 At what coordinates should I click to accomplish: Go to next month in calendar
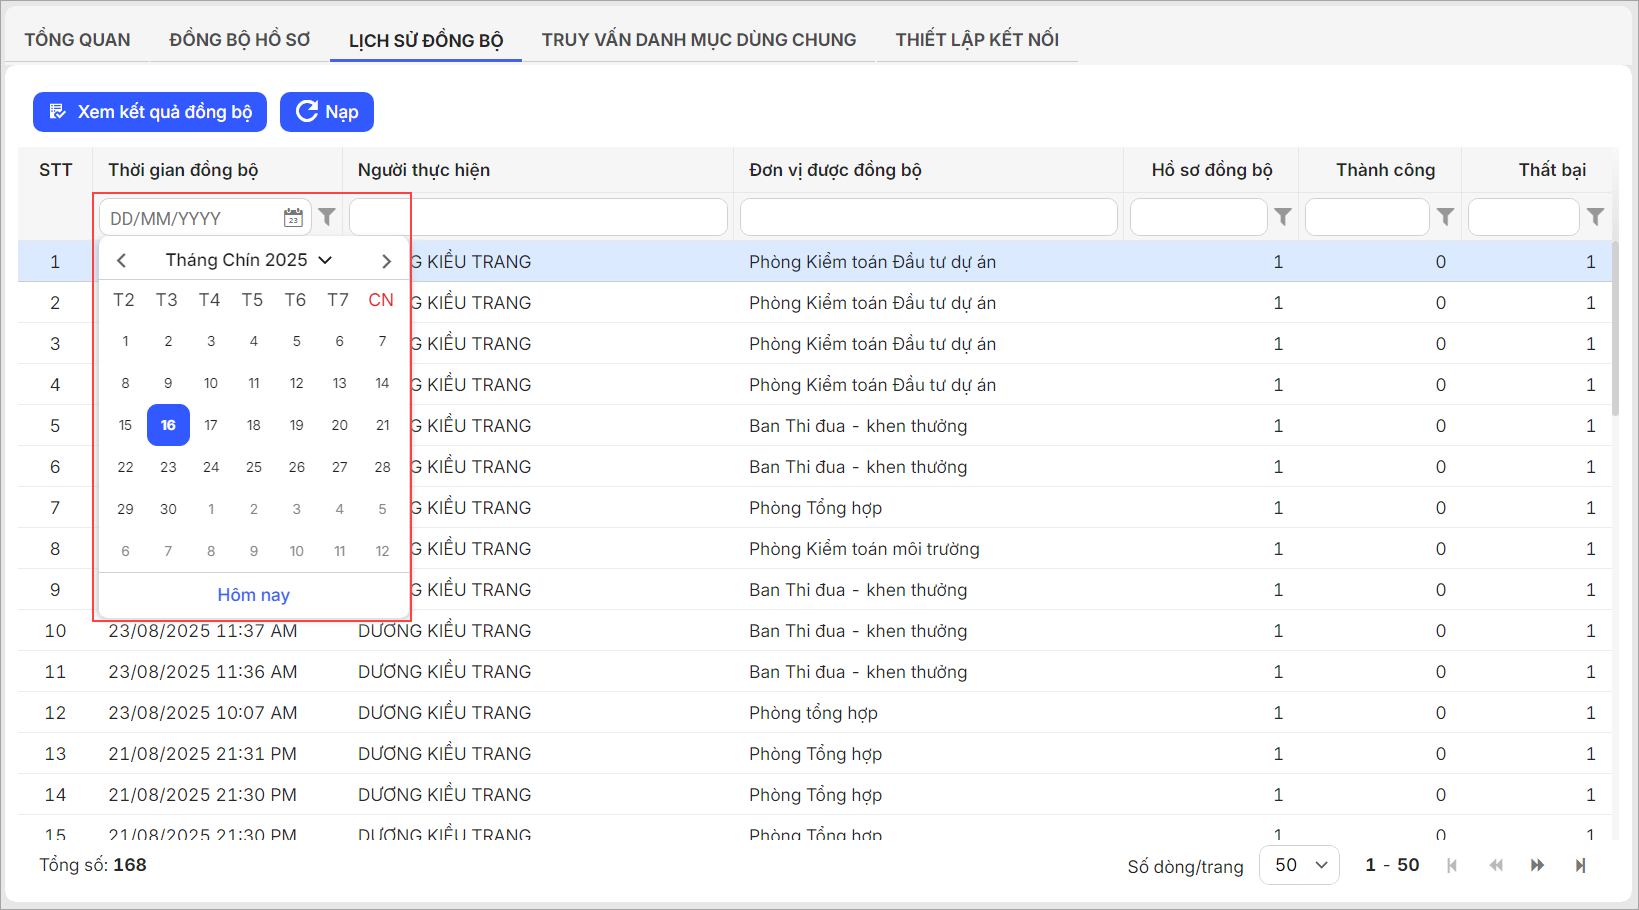(x=386, y=261)
